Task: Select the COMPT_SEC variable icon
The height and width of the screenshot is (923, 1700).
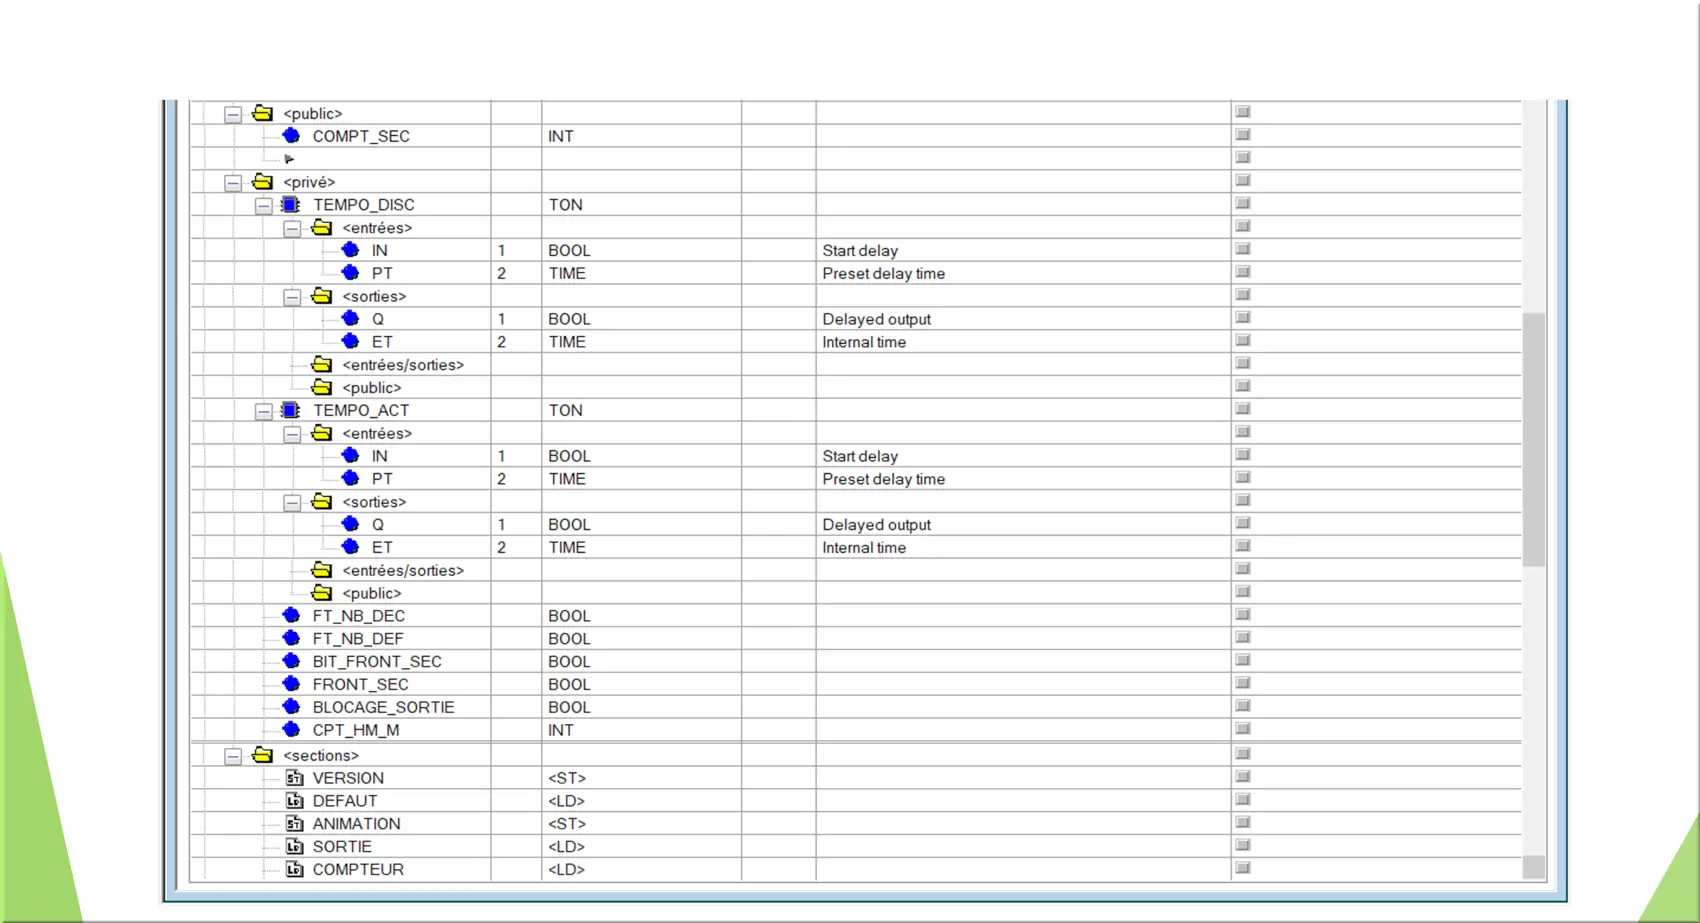Action: [291, 135]
